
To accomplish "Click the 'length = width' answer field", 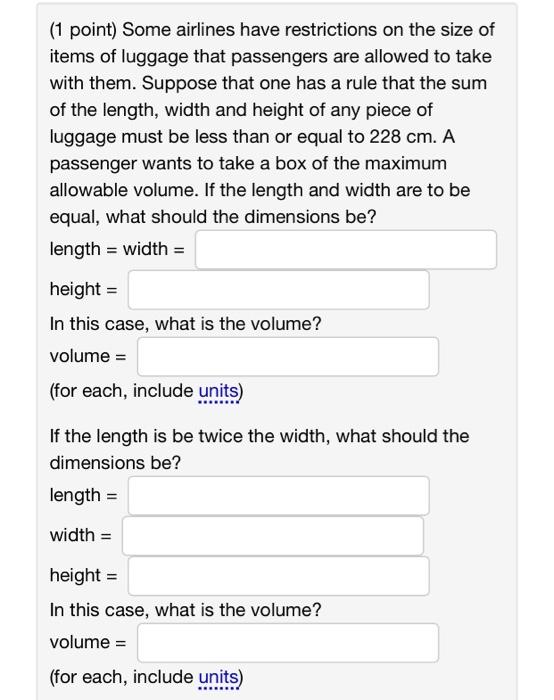I will coord(346,250).
